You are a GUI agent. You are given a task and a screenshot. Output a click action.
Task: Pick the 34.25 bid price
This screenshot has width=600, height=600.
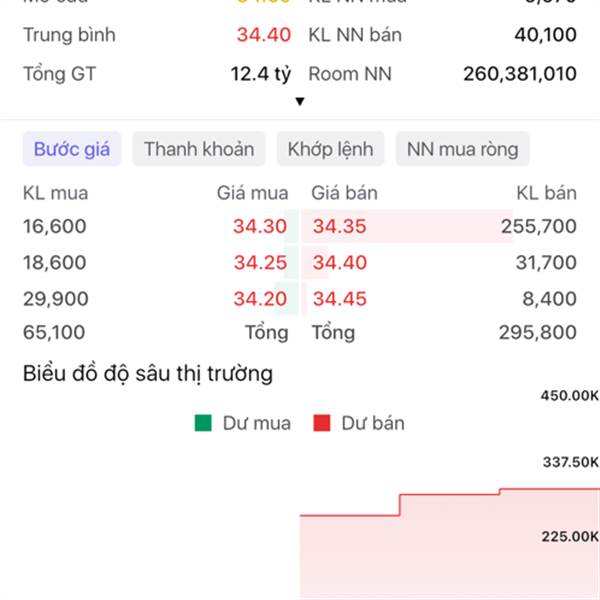[x=260, y=263]
